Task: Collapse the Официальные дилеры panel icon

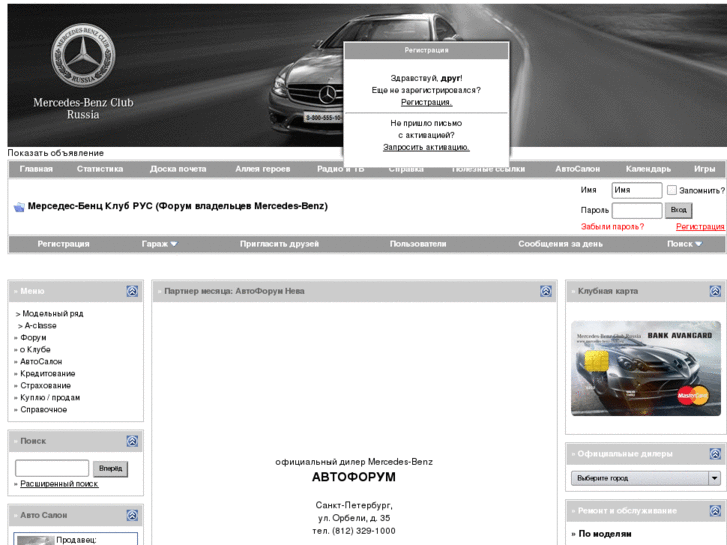Action: pos(715,454)
